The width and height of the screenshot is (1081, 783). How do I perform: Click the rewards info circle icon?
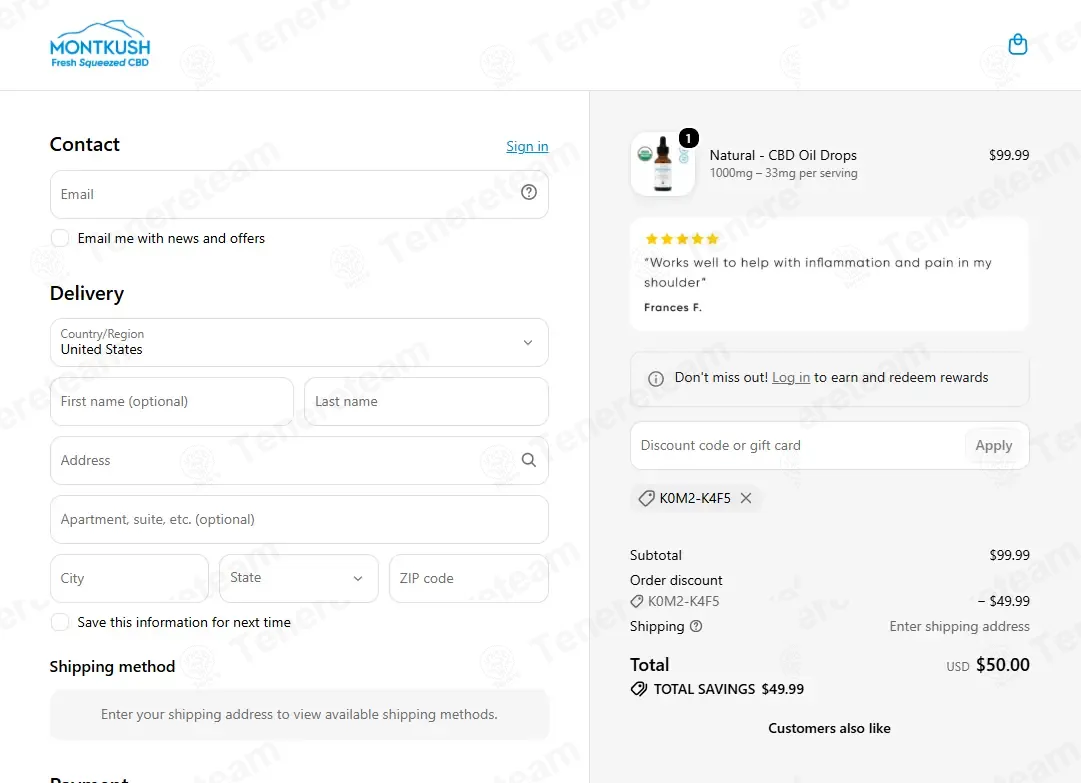click(x=656, y=378)
